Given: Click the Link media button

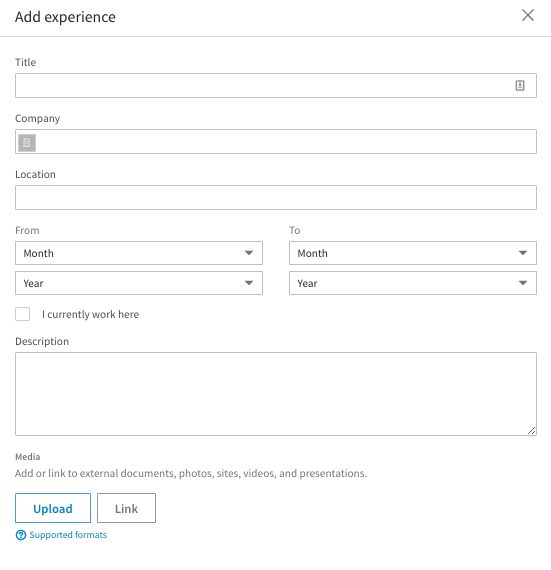Looking at the screenshot, I should tap(126, 508).
